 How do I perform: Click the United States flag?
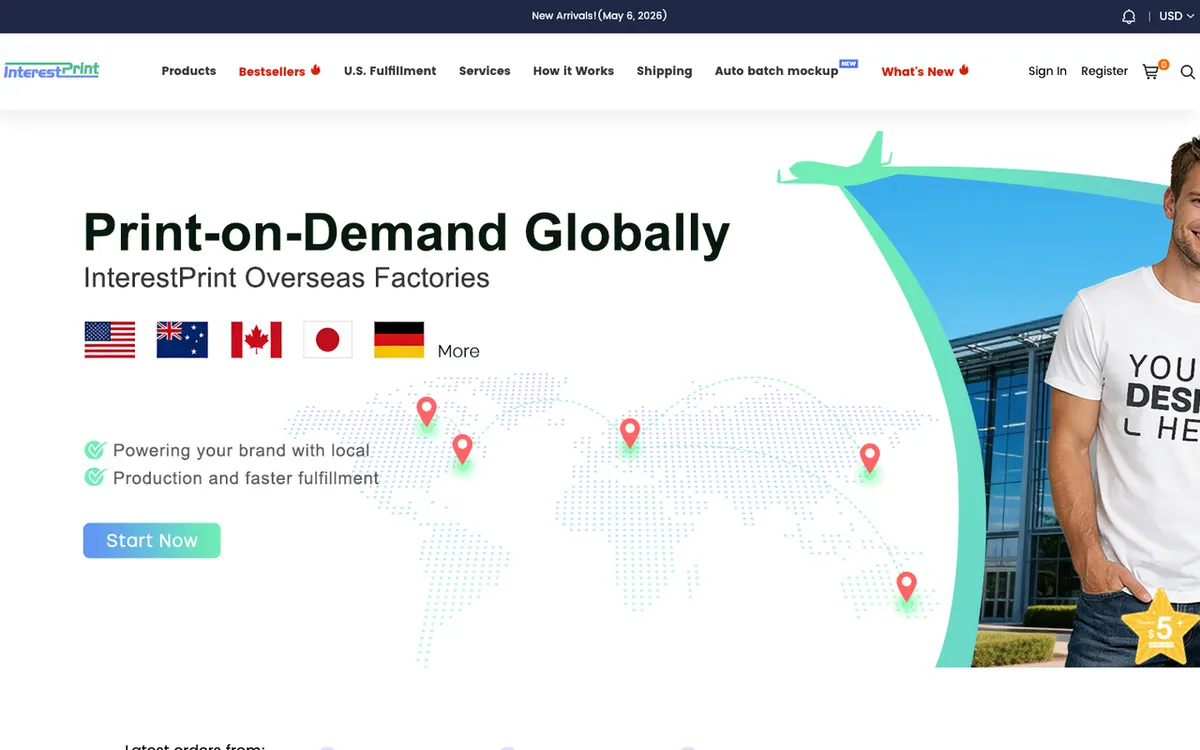click(109, 340)
